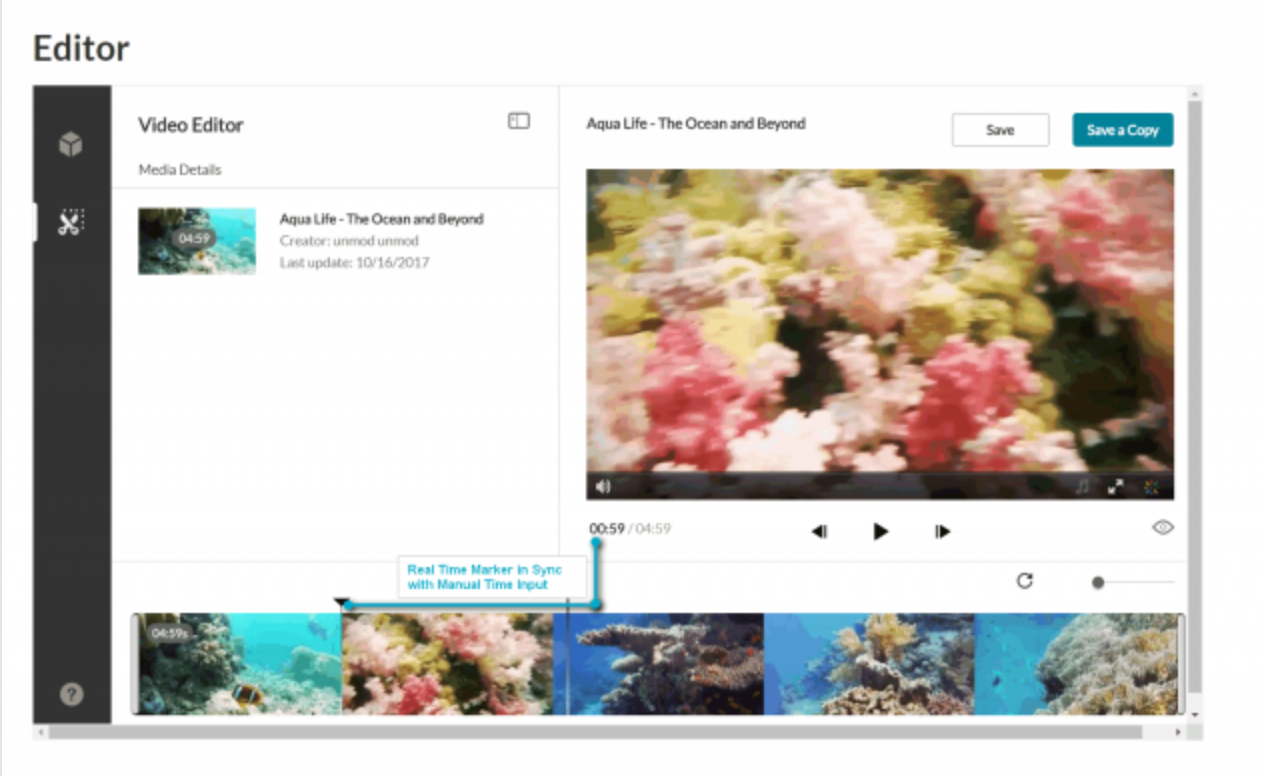Screen dimensions: 1264x776
Task: Click the music note icon in the player
Action: (x=1083, y=487)
